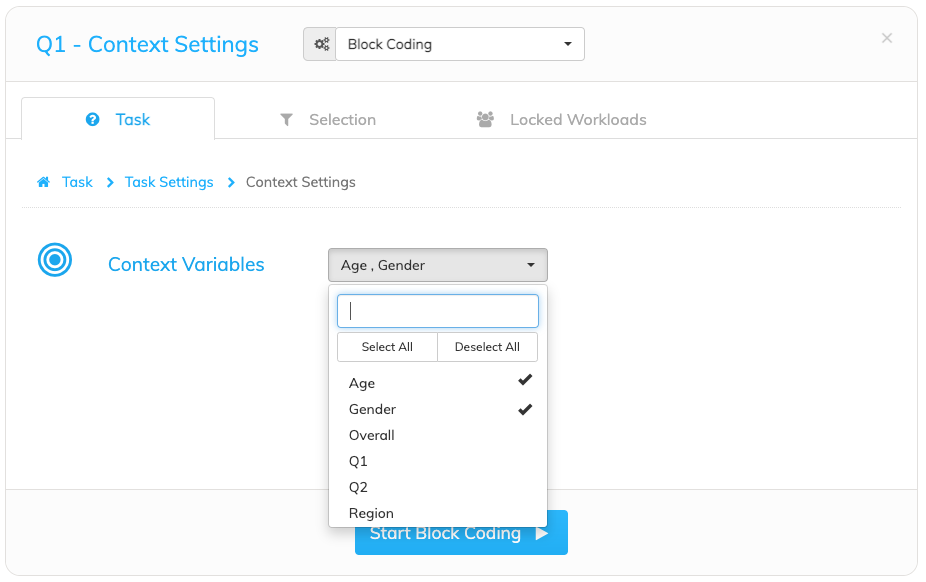Click the funnel icon on the Selection tab

(x=286, y=120)
